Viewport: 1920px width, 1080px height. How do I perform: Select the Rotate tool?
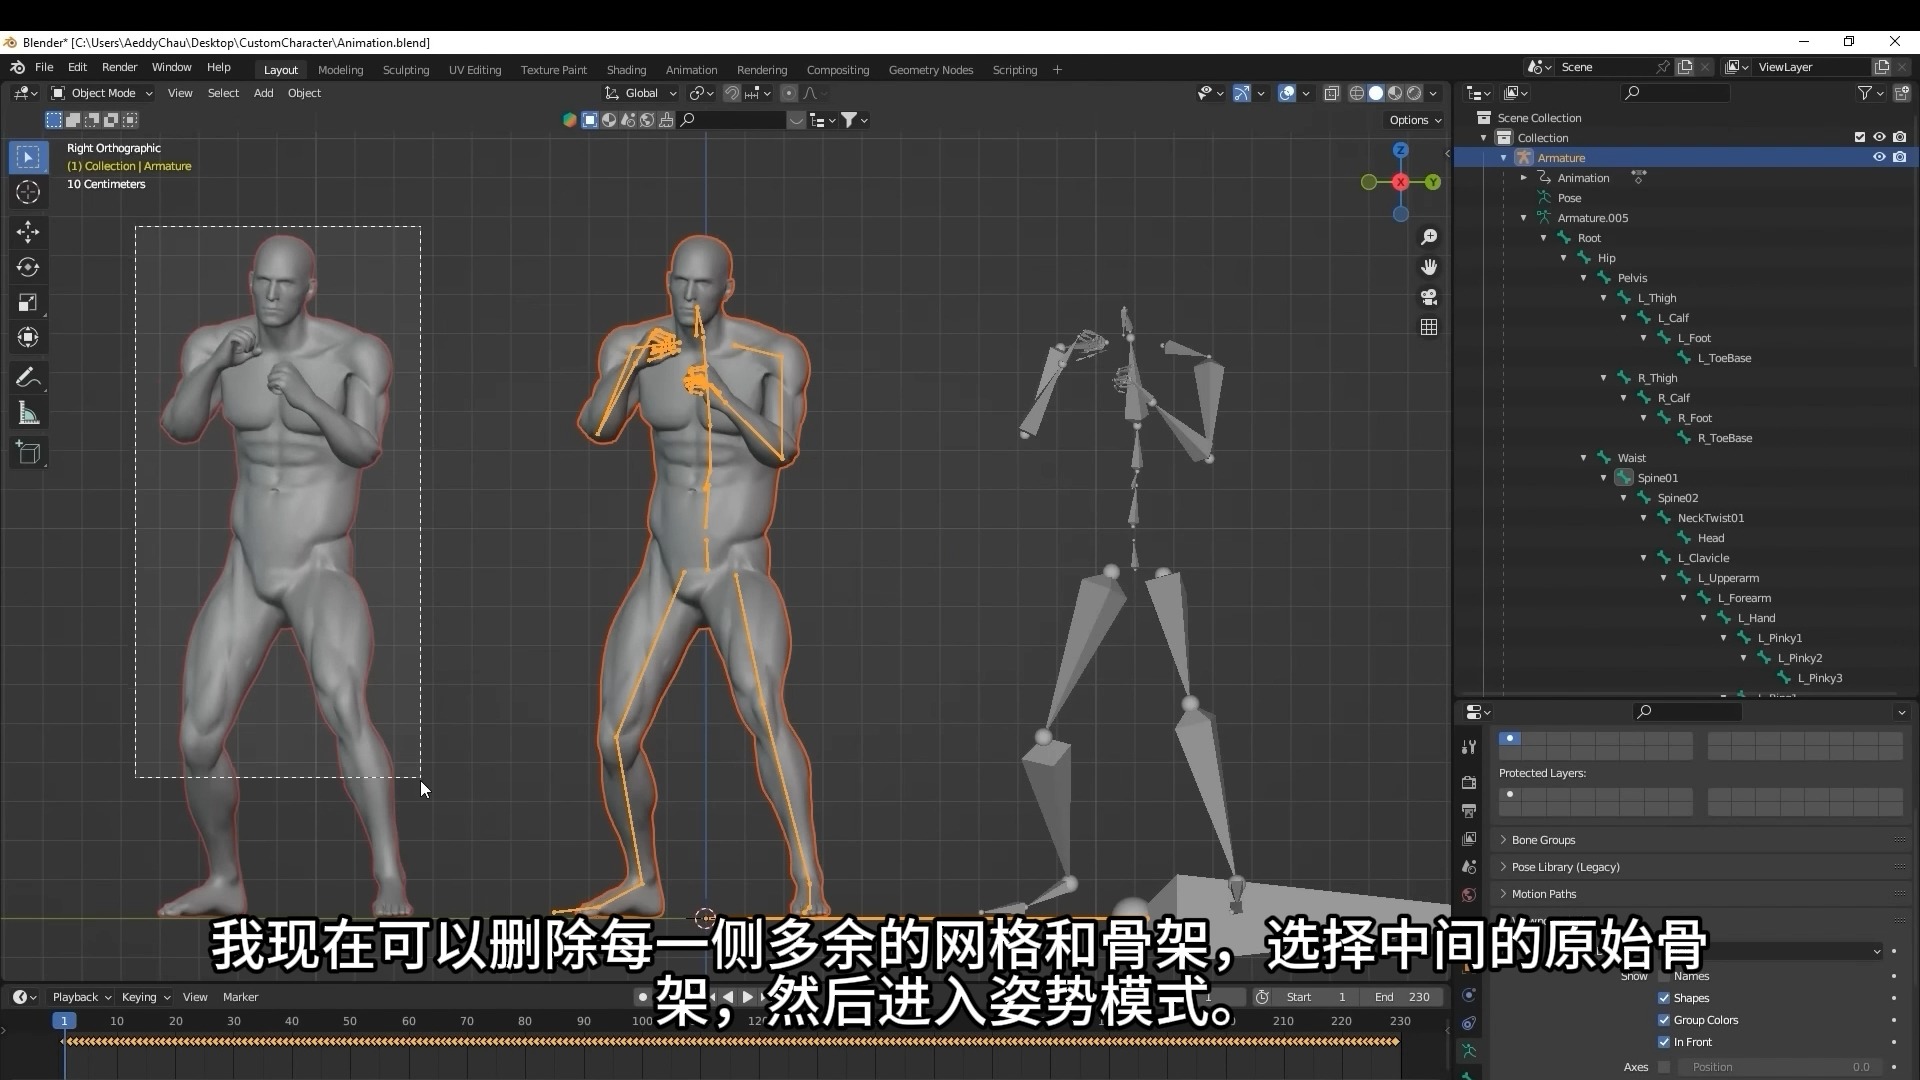pos(28,267)
